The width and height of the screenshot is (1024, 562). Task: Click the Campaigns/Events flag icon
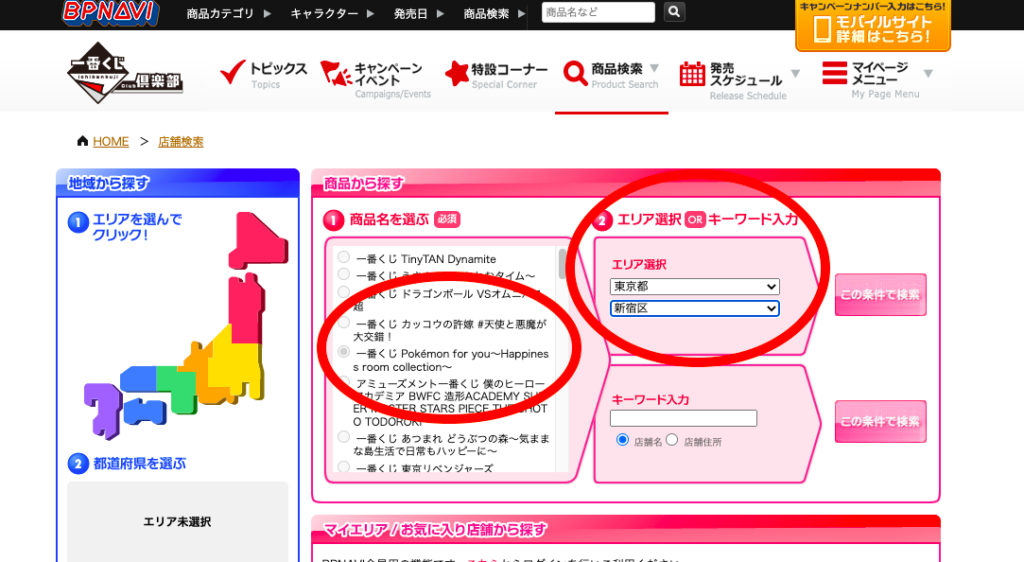point(336,73)
